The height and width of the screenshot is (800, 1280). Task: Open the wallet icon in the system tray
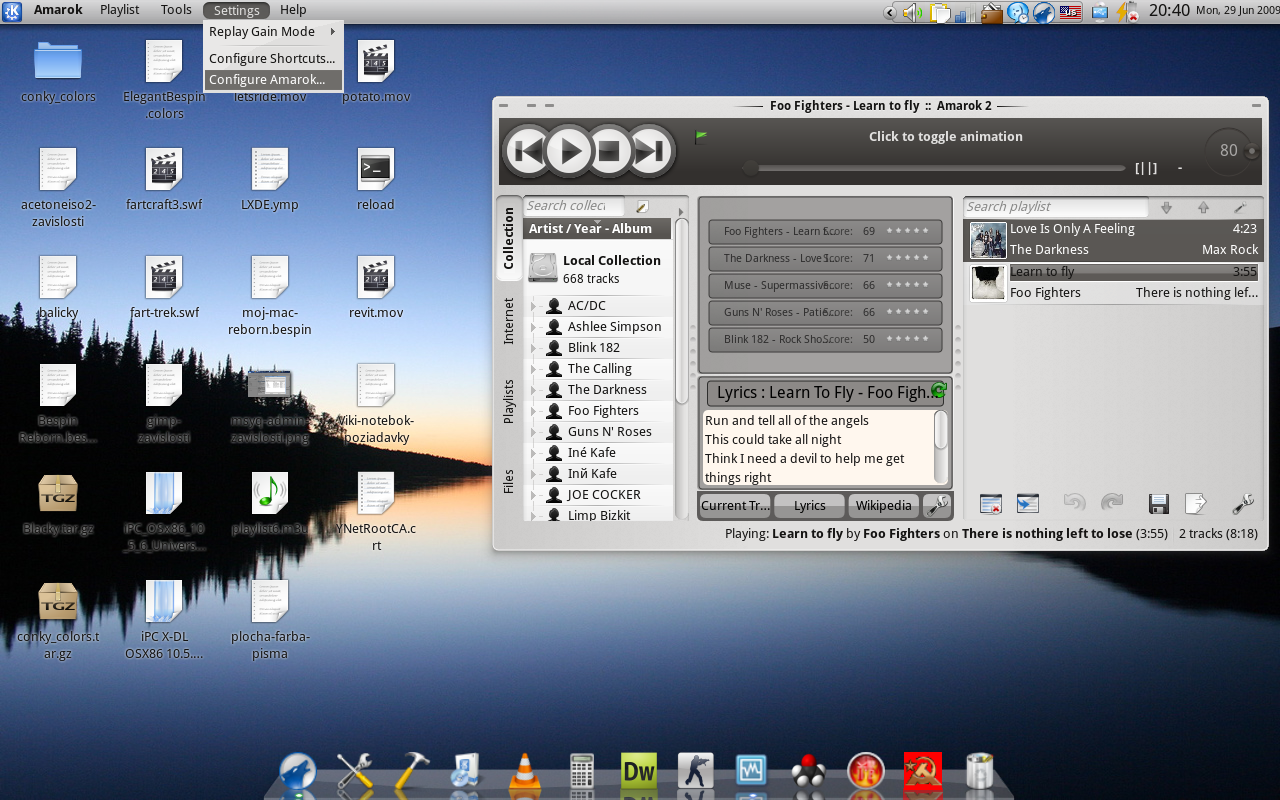pyautogui.click(x=992, y=12)
